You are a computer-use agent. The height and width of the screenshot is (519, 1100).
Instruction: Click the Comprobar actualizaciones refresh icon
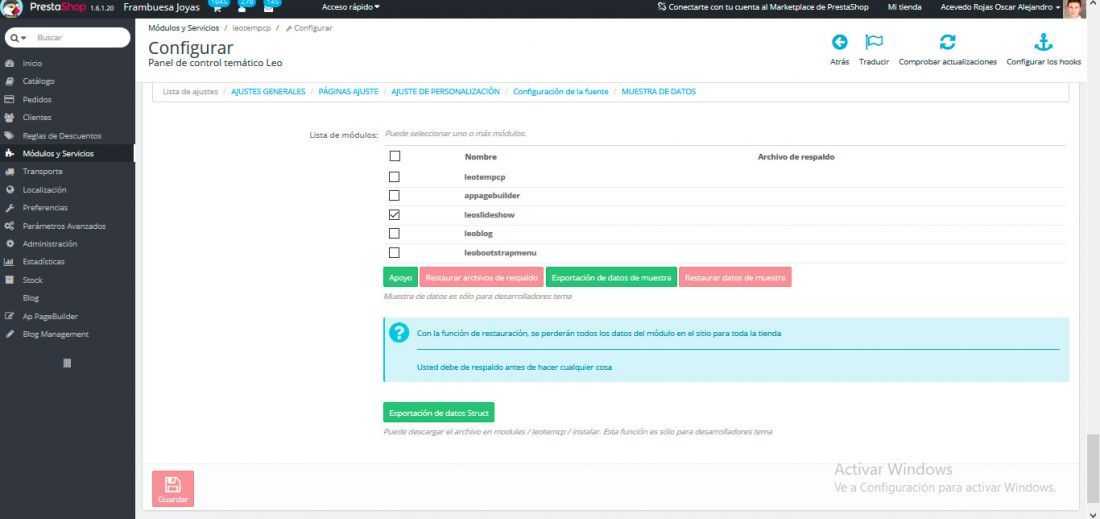pyautogui.click(x=948, y=42)
